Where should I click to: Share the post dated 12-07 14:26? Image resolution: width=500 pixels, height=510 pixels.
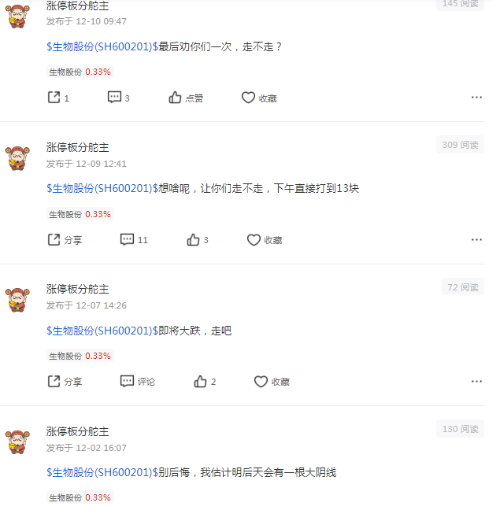pyautogui.click(x=65, y=381)
